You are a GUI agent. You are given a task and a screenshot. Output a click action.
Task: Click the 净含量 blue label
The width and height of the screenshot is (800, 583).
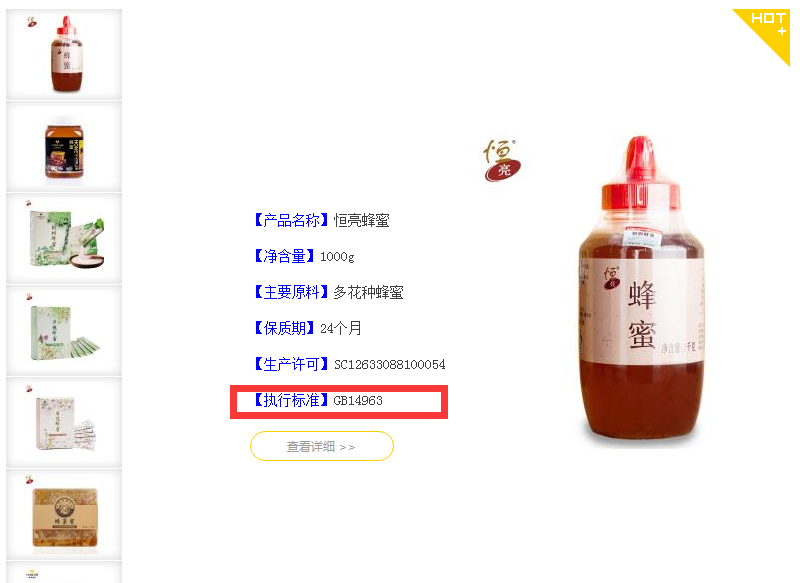(284, 256)
